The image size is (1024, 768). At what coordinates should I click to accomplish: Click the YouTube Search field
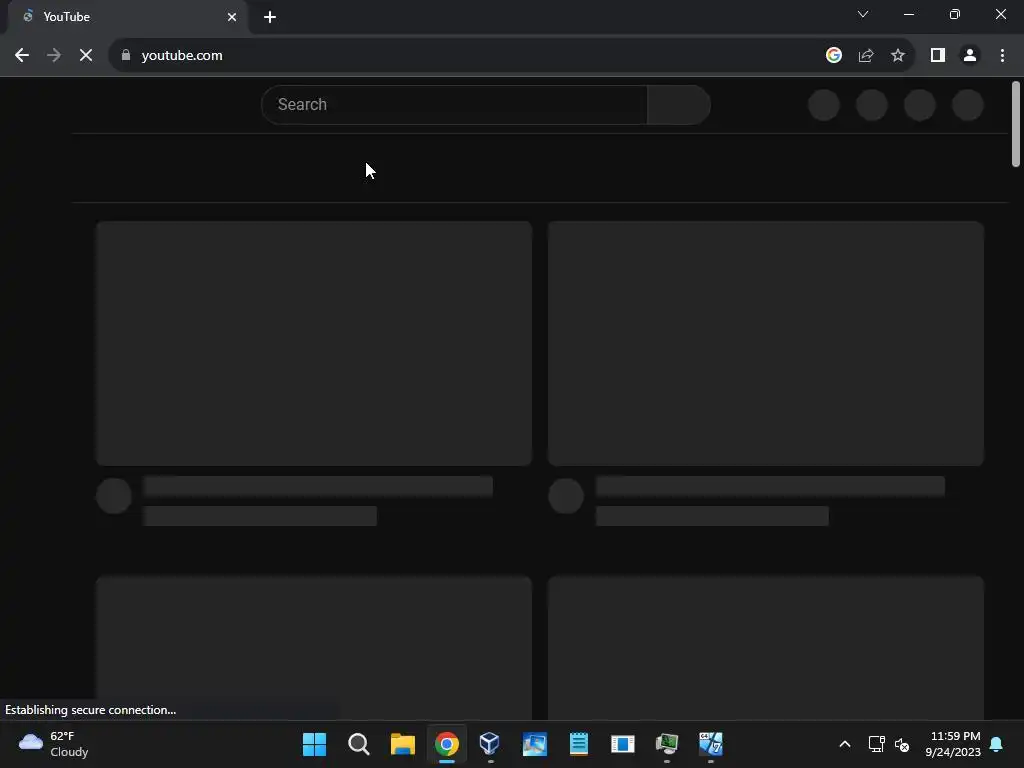coord(455,104)
